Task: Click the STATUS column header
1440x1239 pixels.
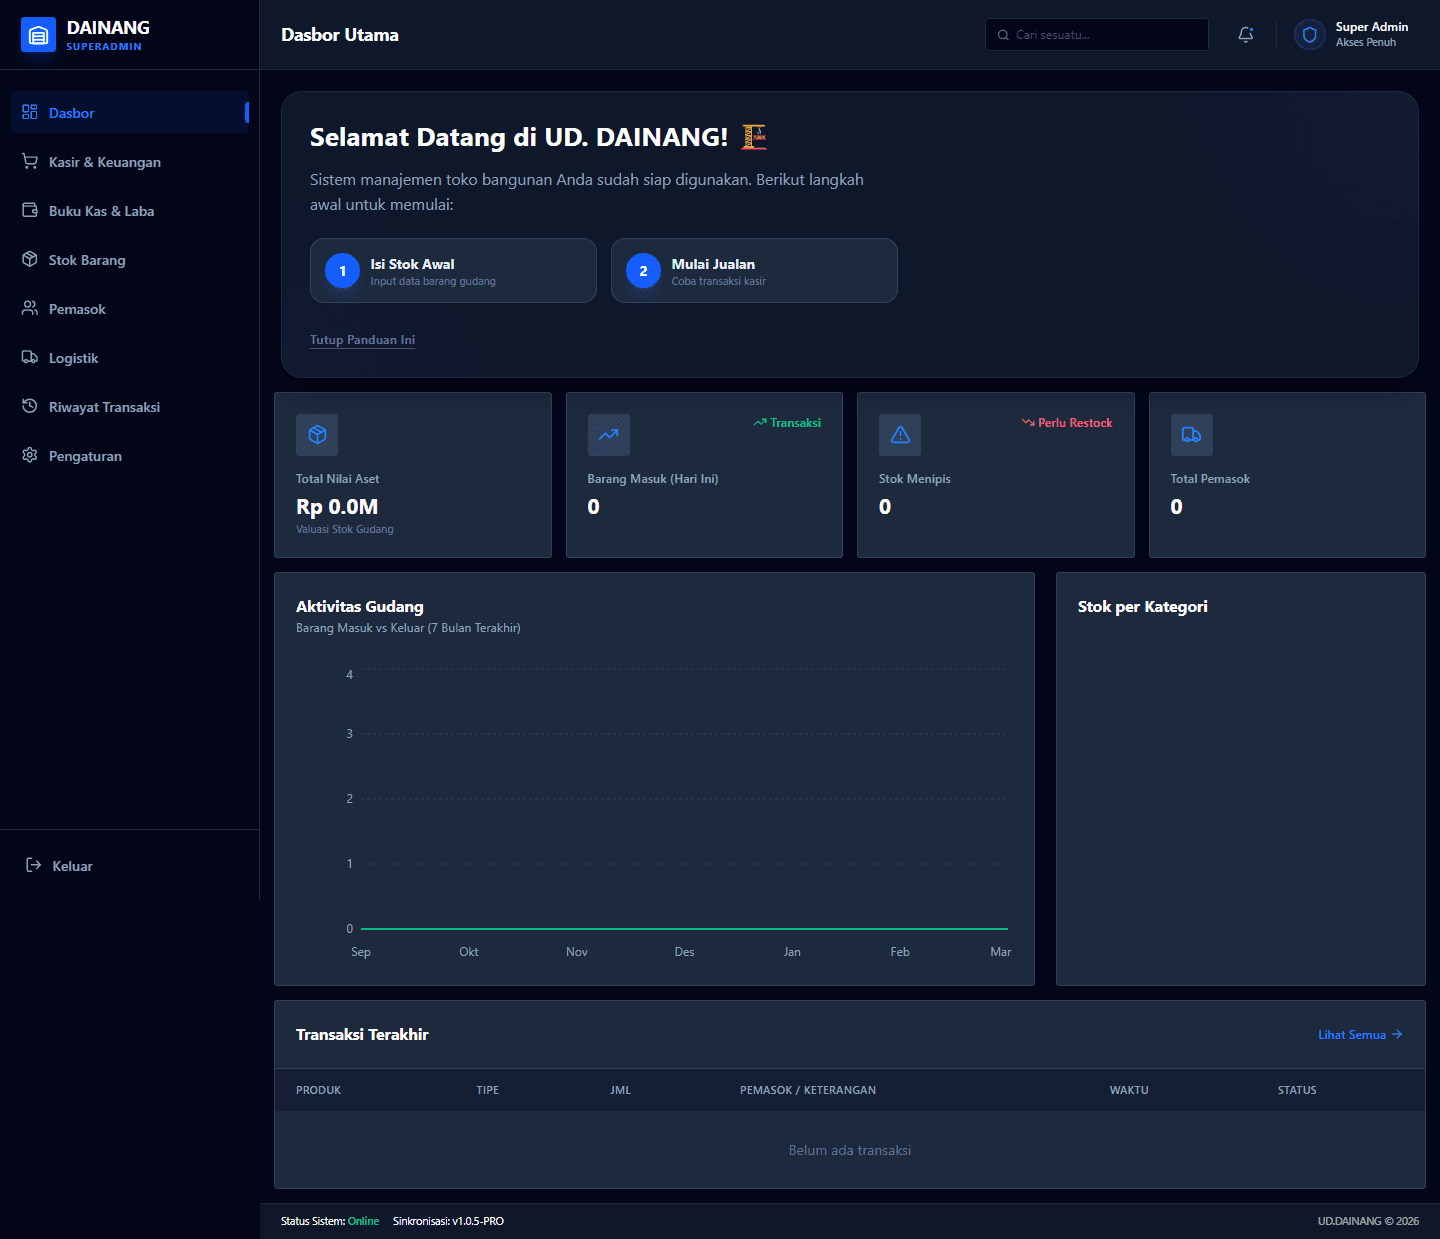Action: [1297, 1090]
